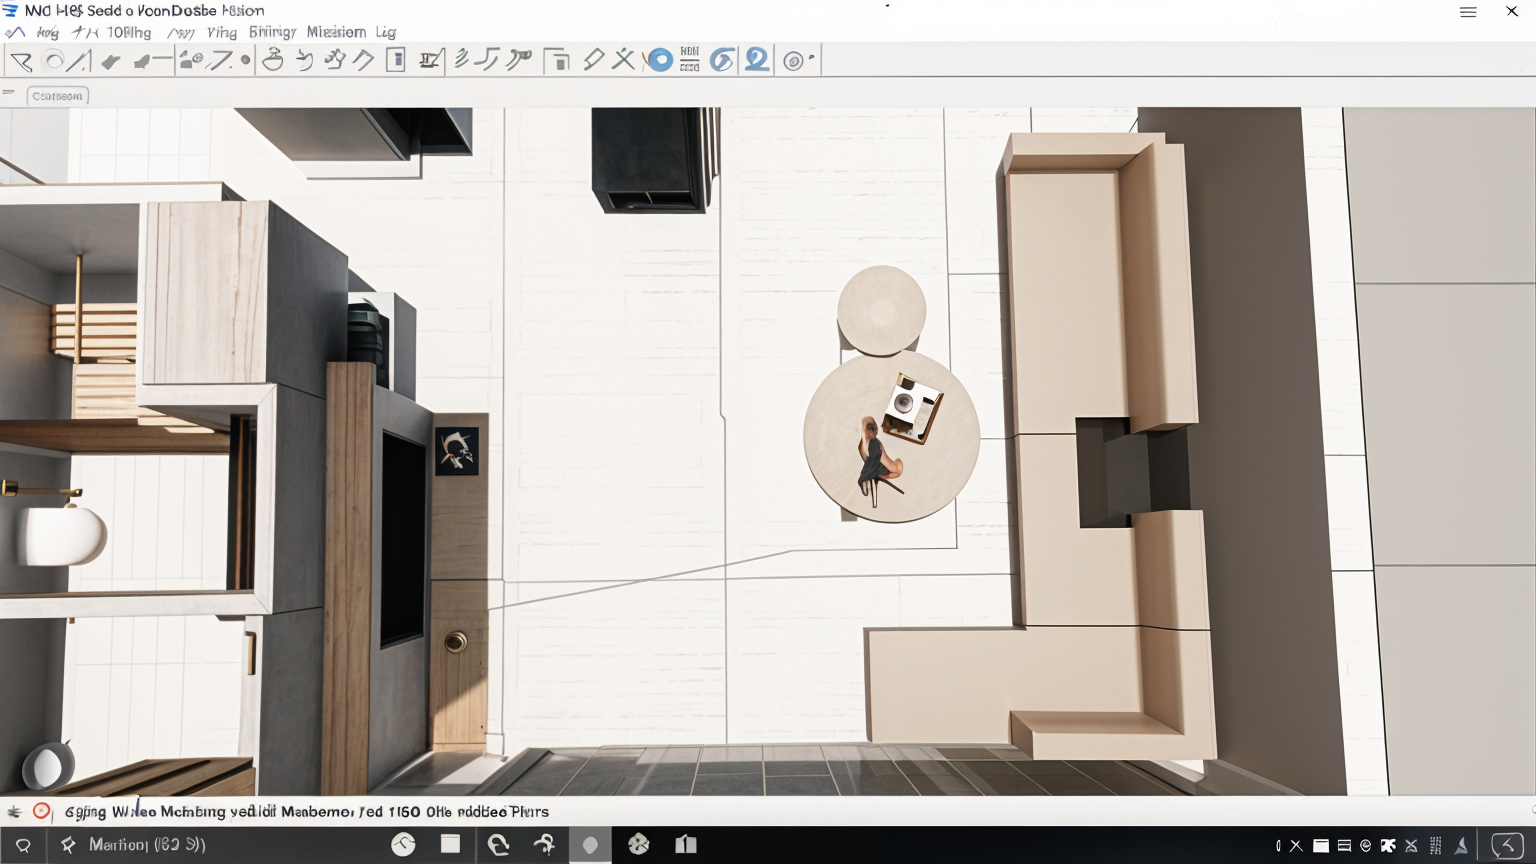Click the crossed-tools icon in the toolbar
The width and height of the screenshot is (1536, 864).
pos(623,60)
